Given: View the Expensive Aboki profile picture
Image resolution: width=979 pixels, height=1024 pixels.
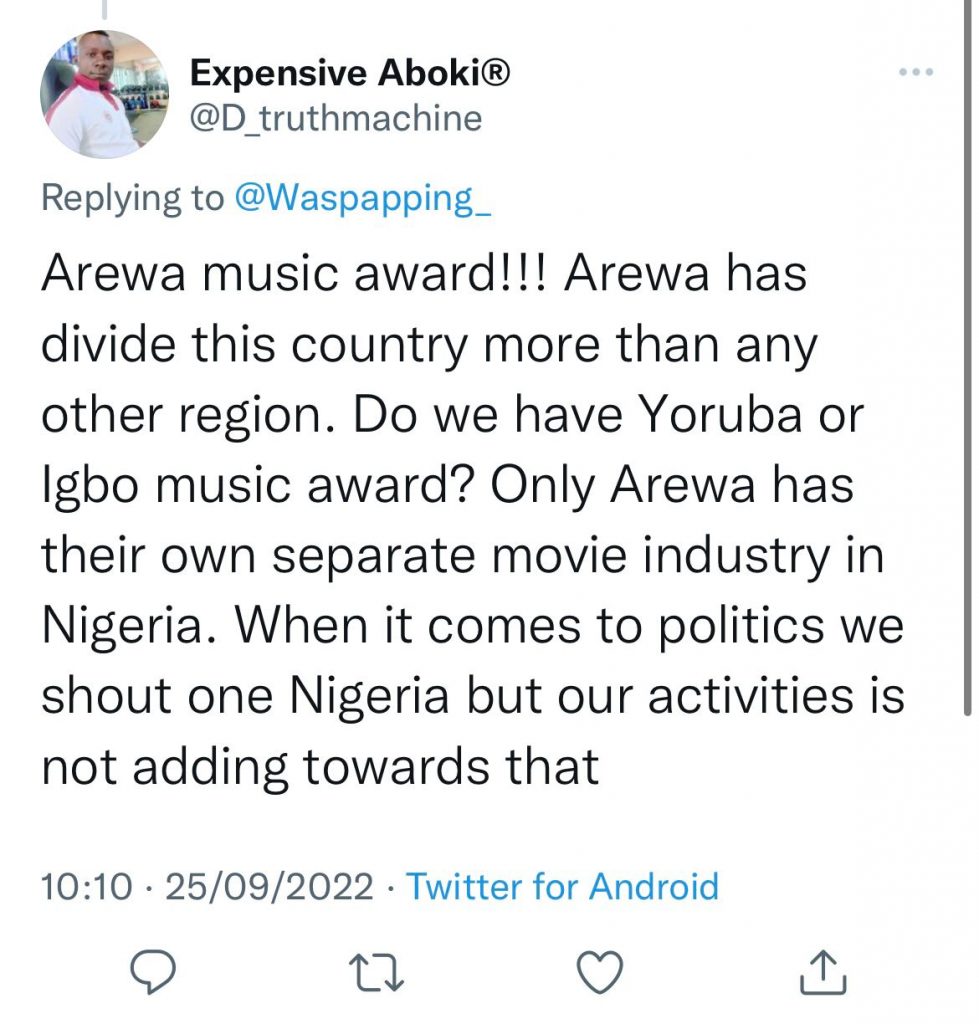Looking at the screenshot, I should point(104,95).
